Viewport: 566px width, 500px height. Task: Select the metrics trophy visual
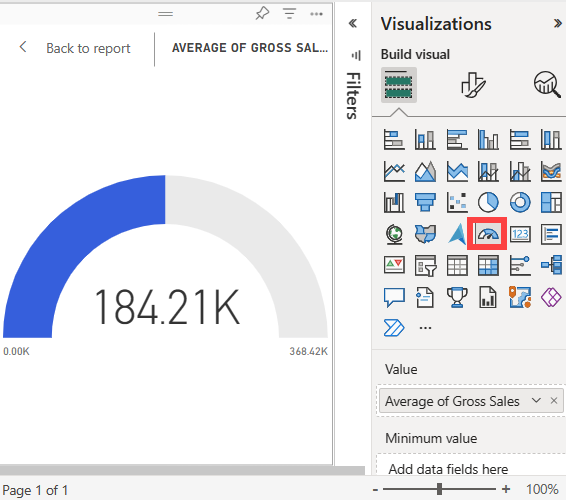point(457,297)
